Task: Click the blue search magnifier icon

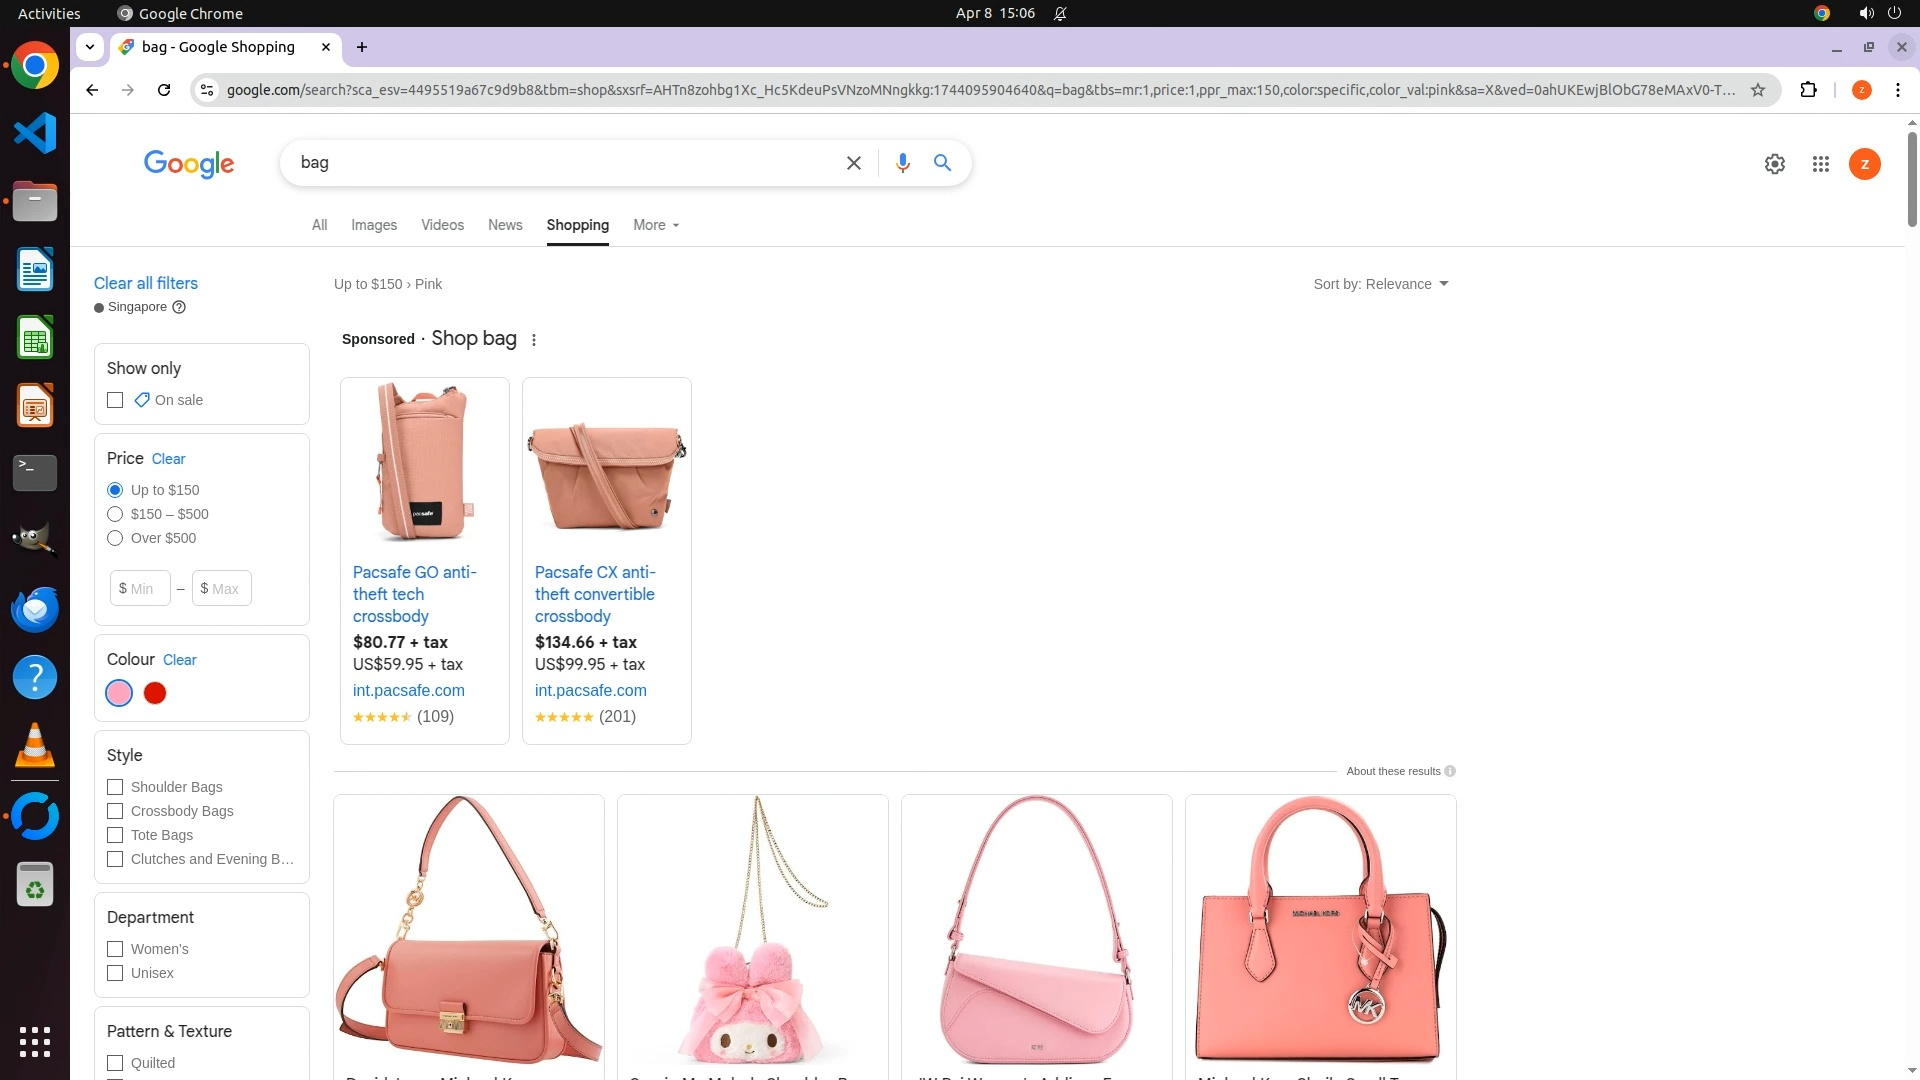Action: (942, 163)
